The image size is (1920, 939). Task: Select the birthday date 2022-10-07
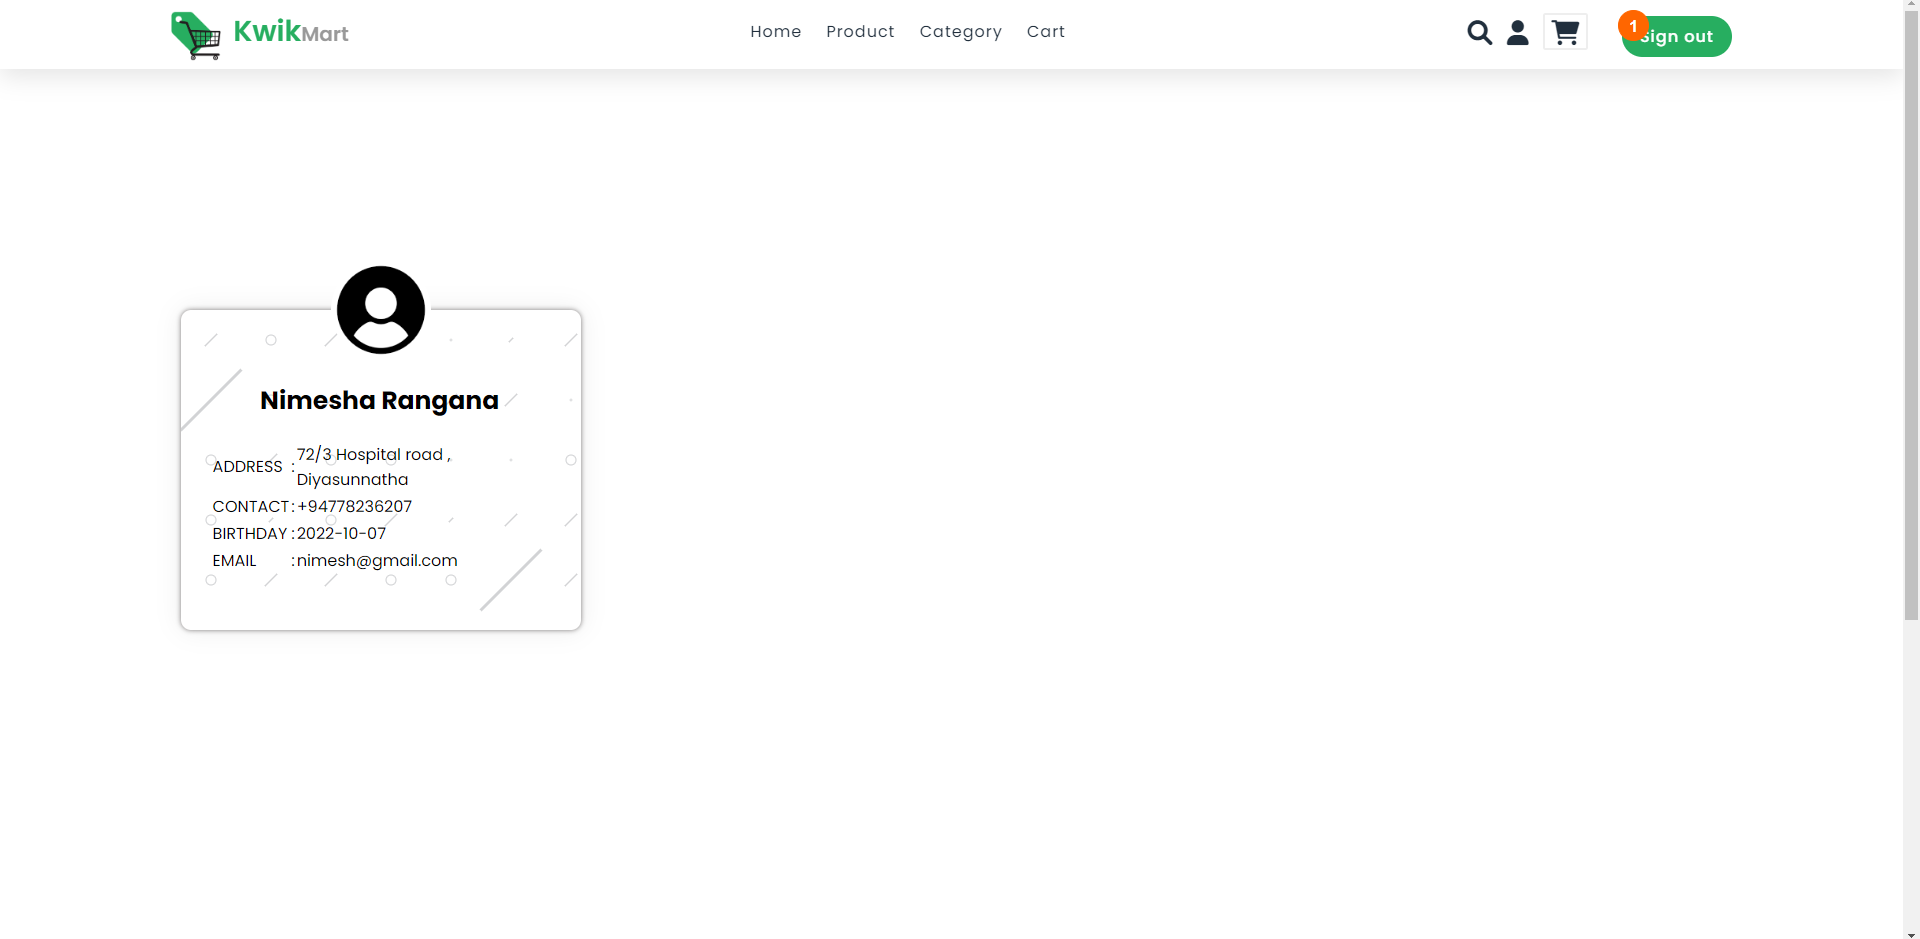pos(342,533)
